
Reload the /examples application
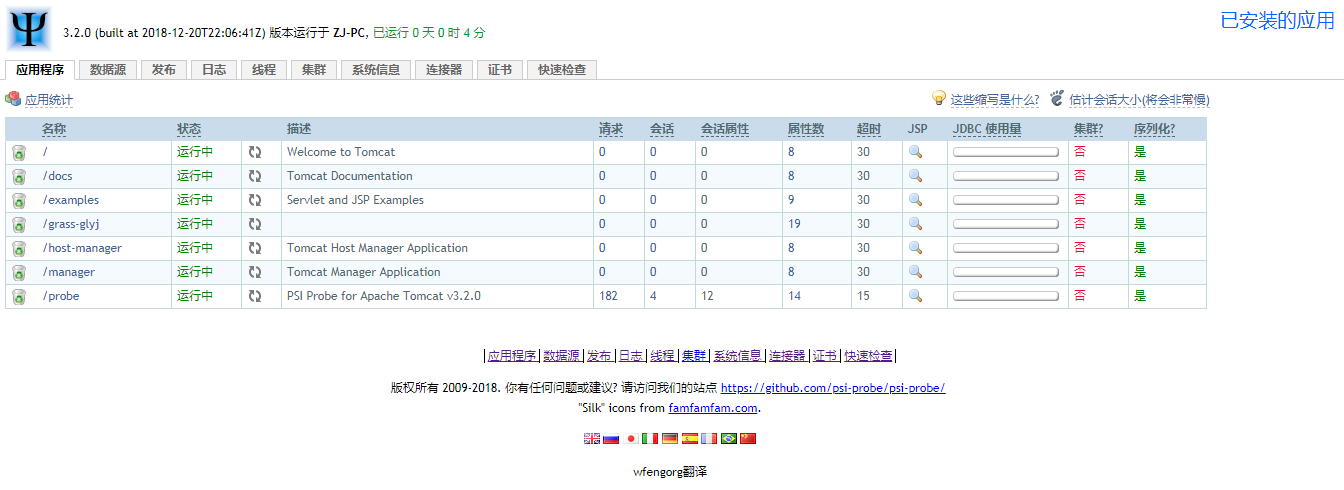[x=255, y=200]
